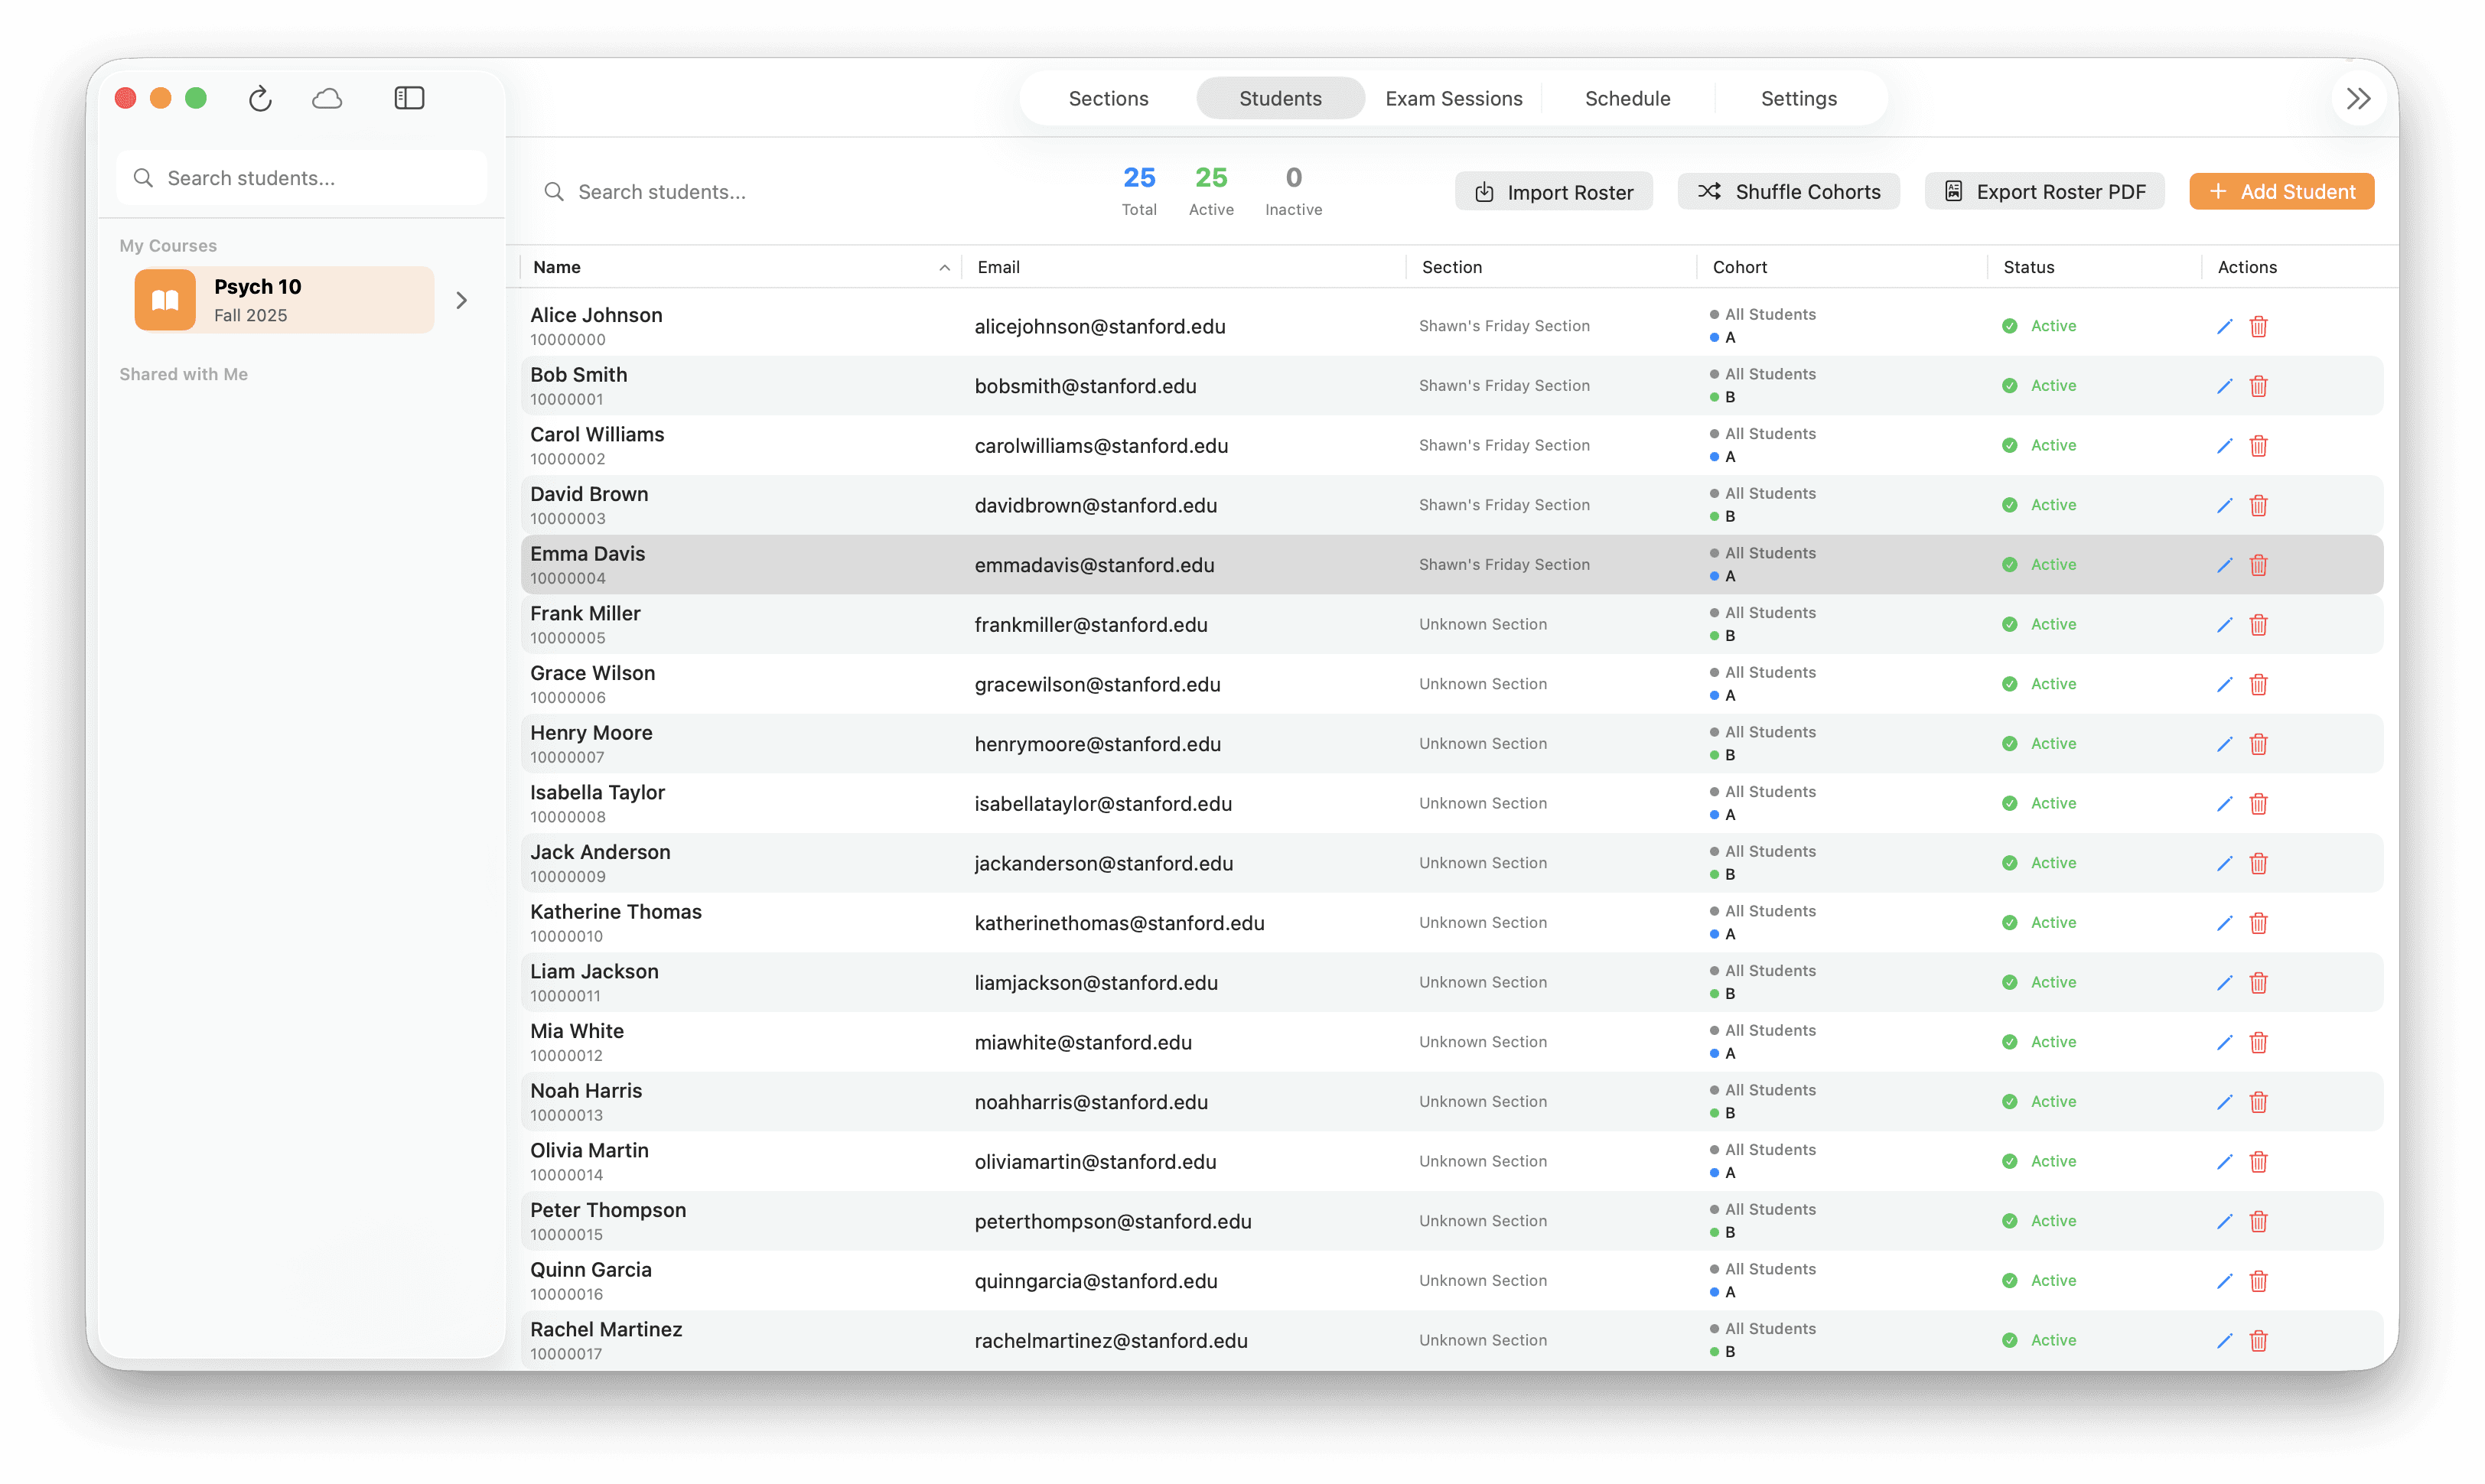This screenshot has height=1484, width=2485.
Task: Sort by the Name column header arrow
Action: tap(944, 267)
